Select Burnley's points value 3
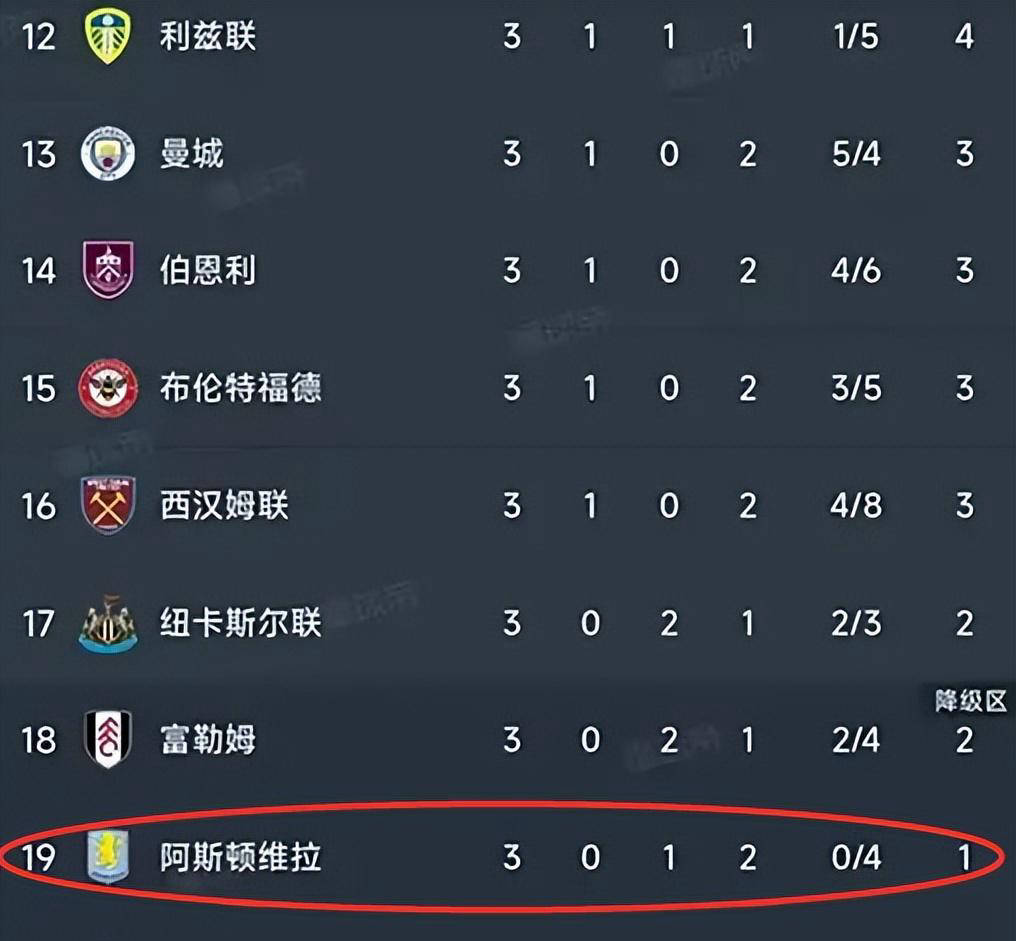The height and width of the screenshot is (941, 1016). [x=963, y=271]
